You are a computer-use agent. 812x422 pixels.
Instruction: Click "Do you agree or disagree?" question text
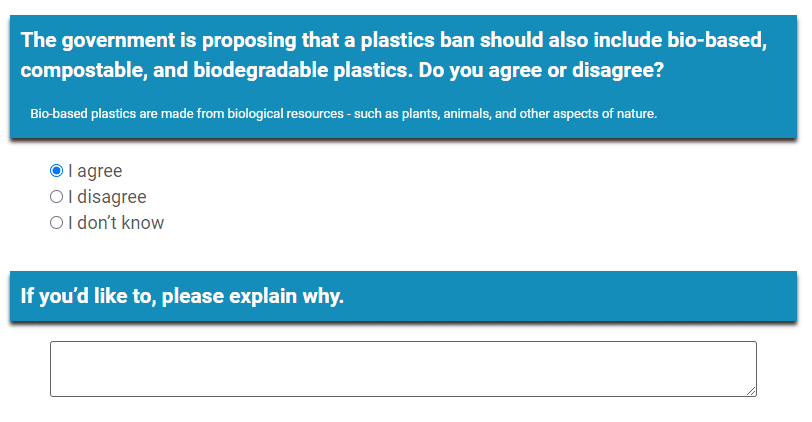[x=543, y=71]
